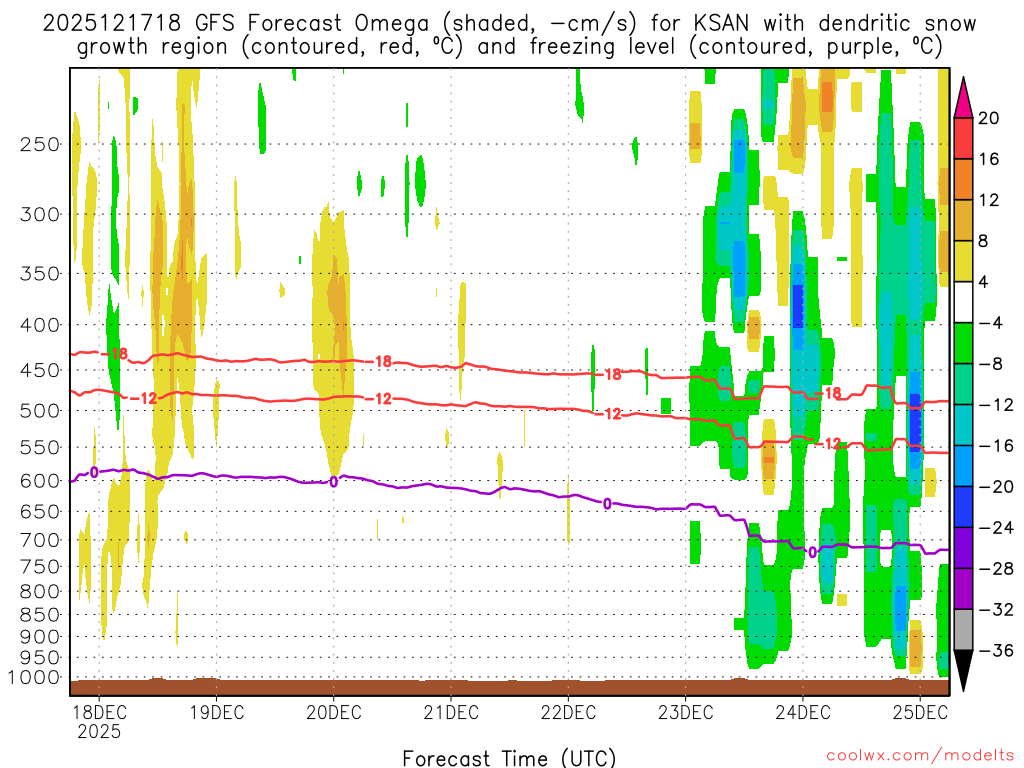This screenshot has height=768, width=1024.
Task: Click the "950" pressure level label
Action: (x=40, y=657)
